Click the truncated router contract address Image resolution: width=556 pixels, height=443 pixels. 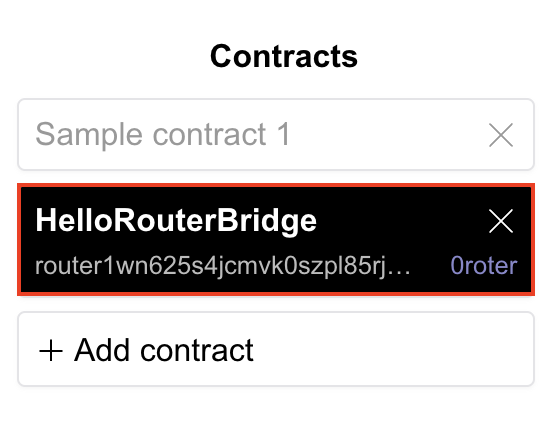click(223, 267)
